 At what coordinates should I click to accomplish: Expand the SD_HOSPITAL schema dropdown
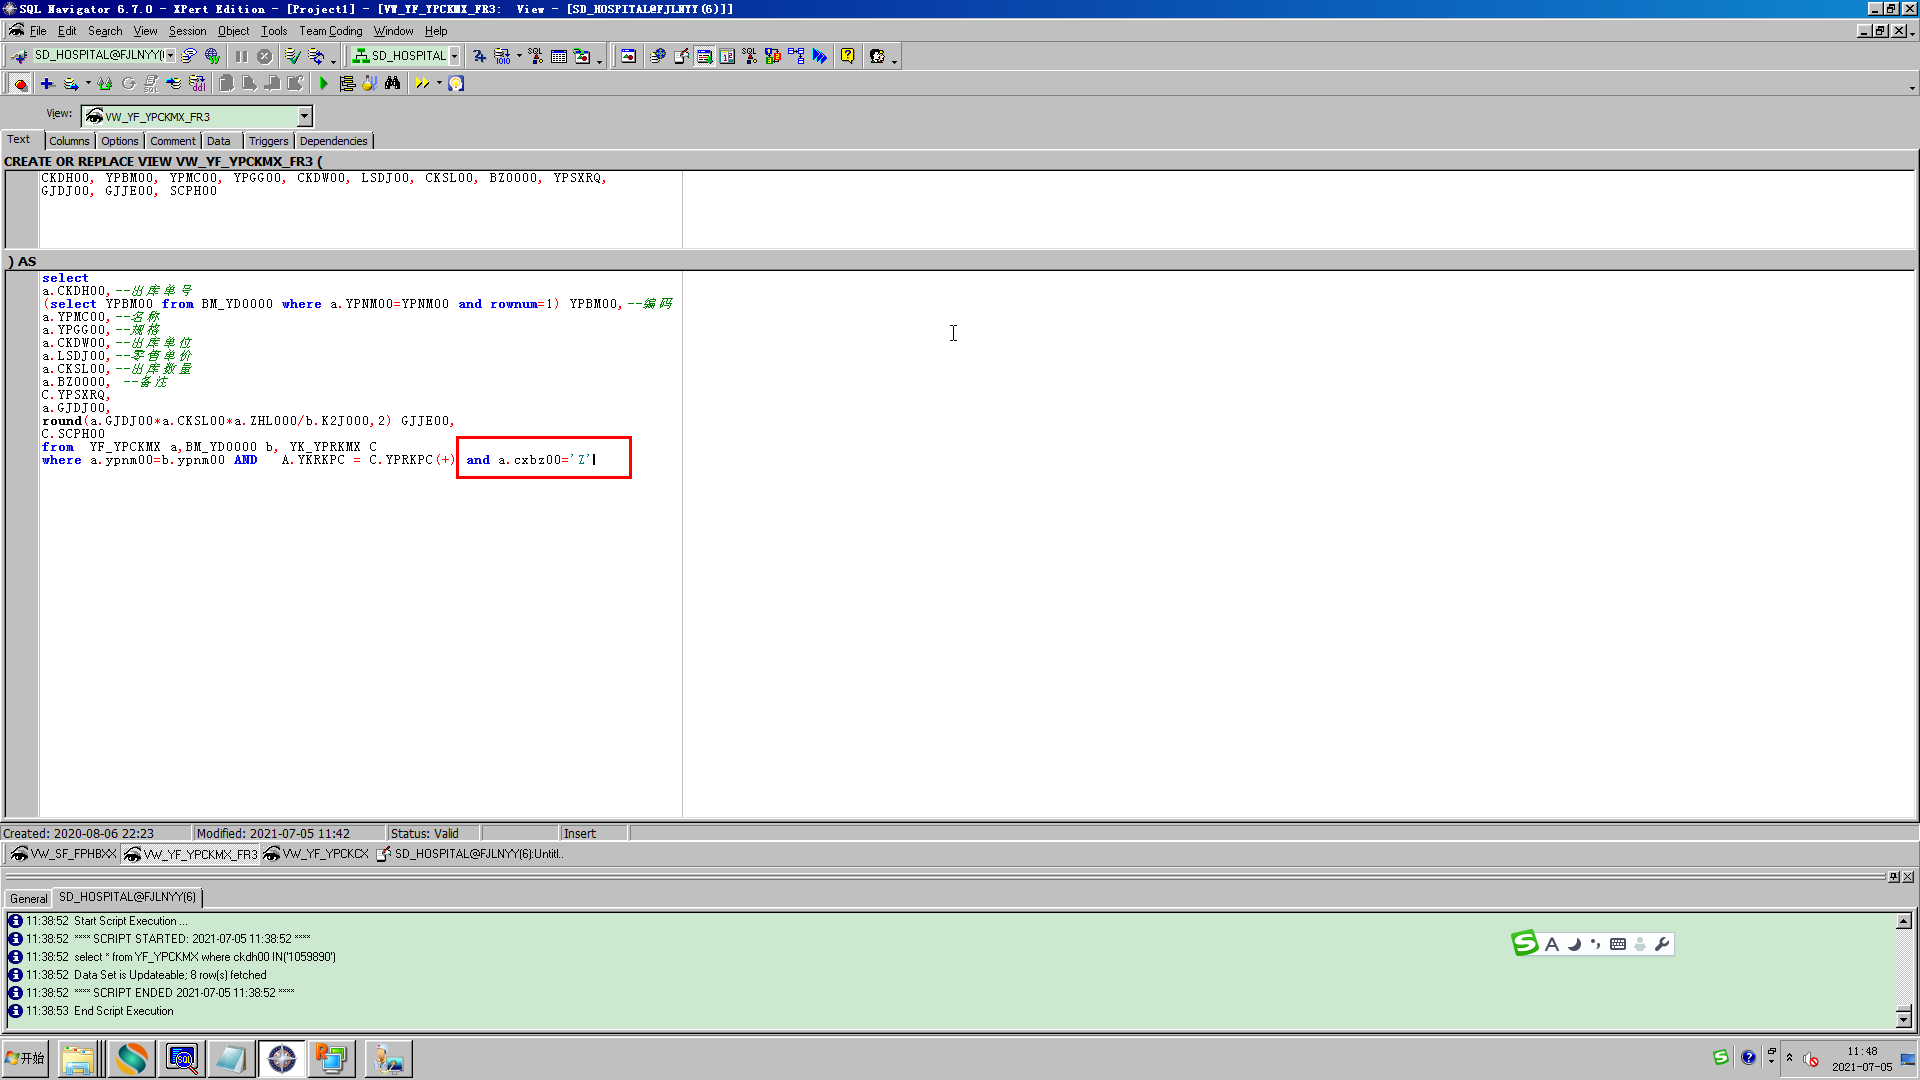pyautogui.click(x=454, y=57)
